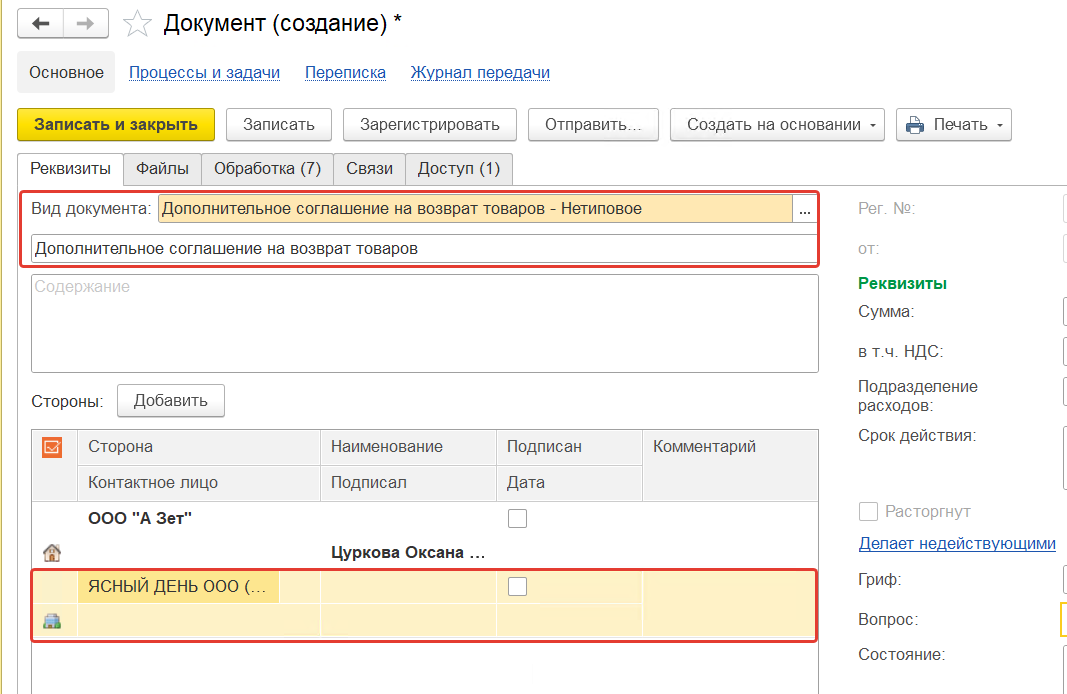1067x694 pixels.
Task: Check Подписан box for ООО "А Зет"
Action: tap(517, 518)
